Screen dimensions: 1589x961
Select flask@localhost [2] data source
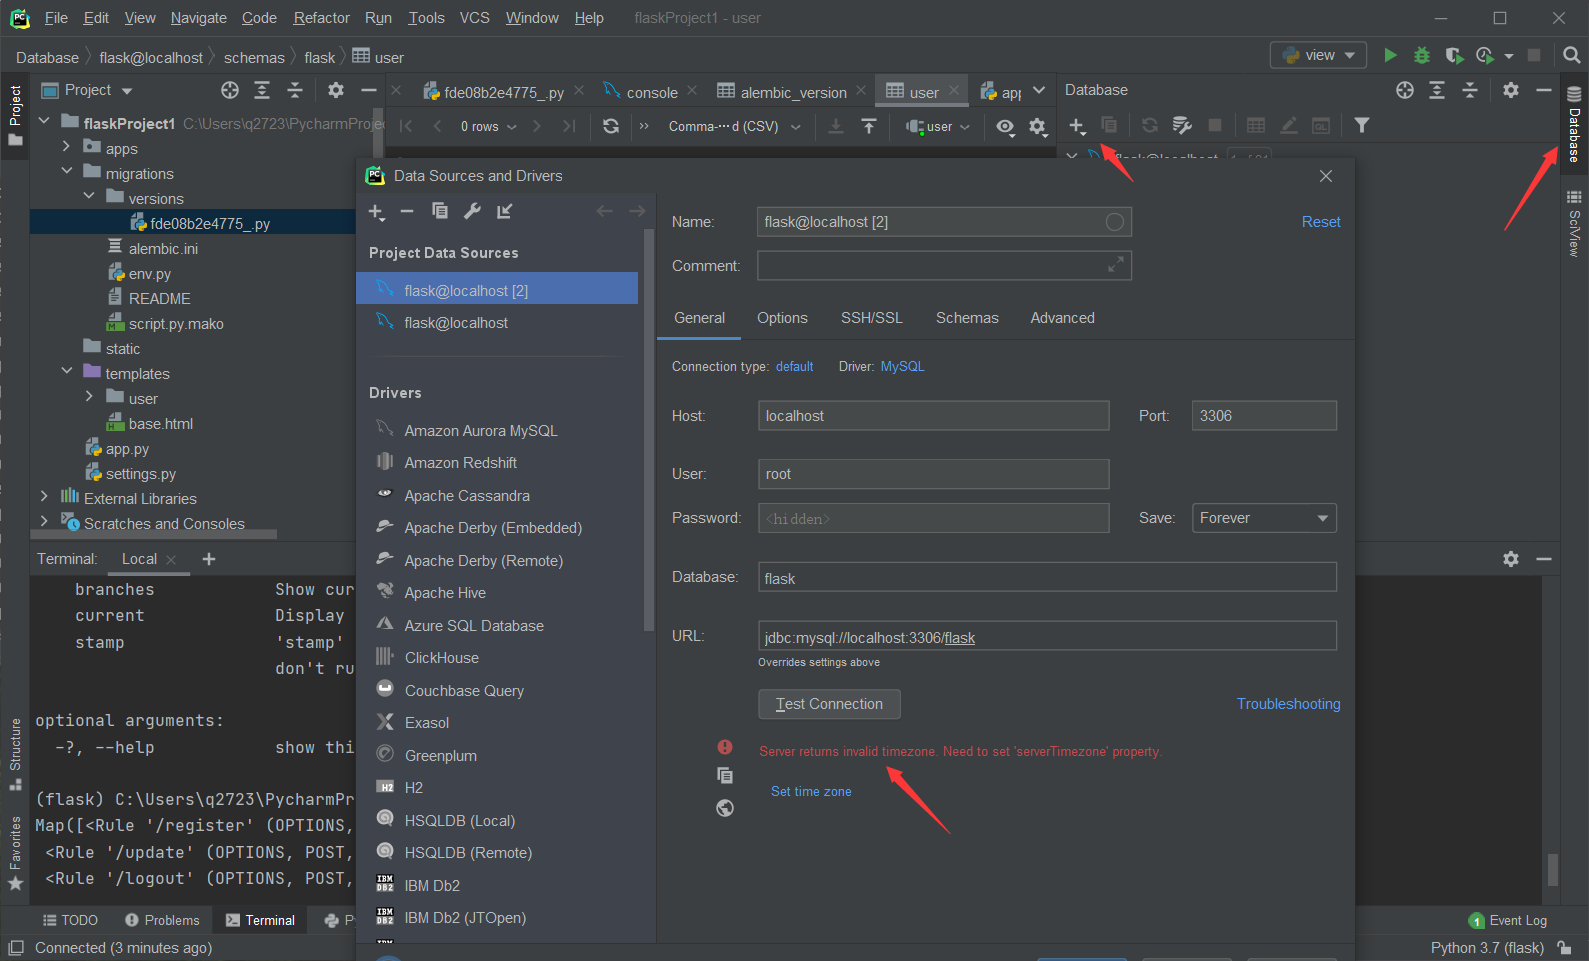(497, 290)
